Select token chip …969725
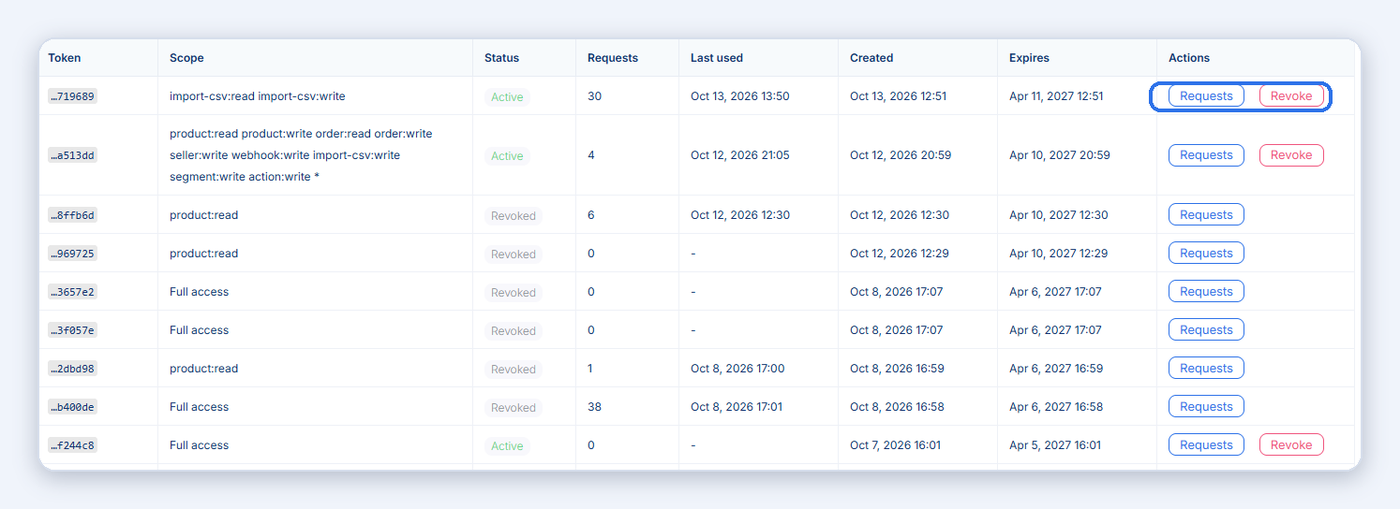The image size is (1400, 509). click(x=73, y=254)
